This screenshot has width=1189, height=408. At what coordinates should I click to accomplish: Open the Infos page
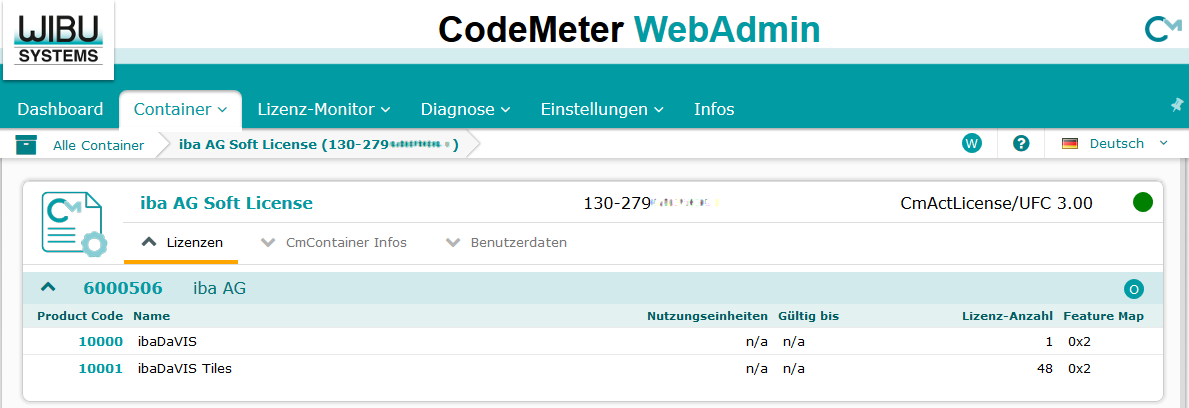714,109
